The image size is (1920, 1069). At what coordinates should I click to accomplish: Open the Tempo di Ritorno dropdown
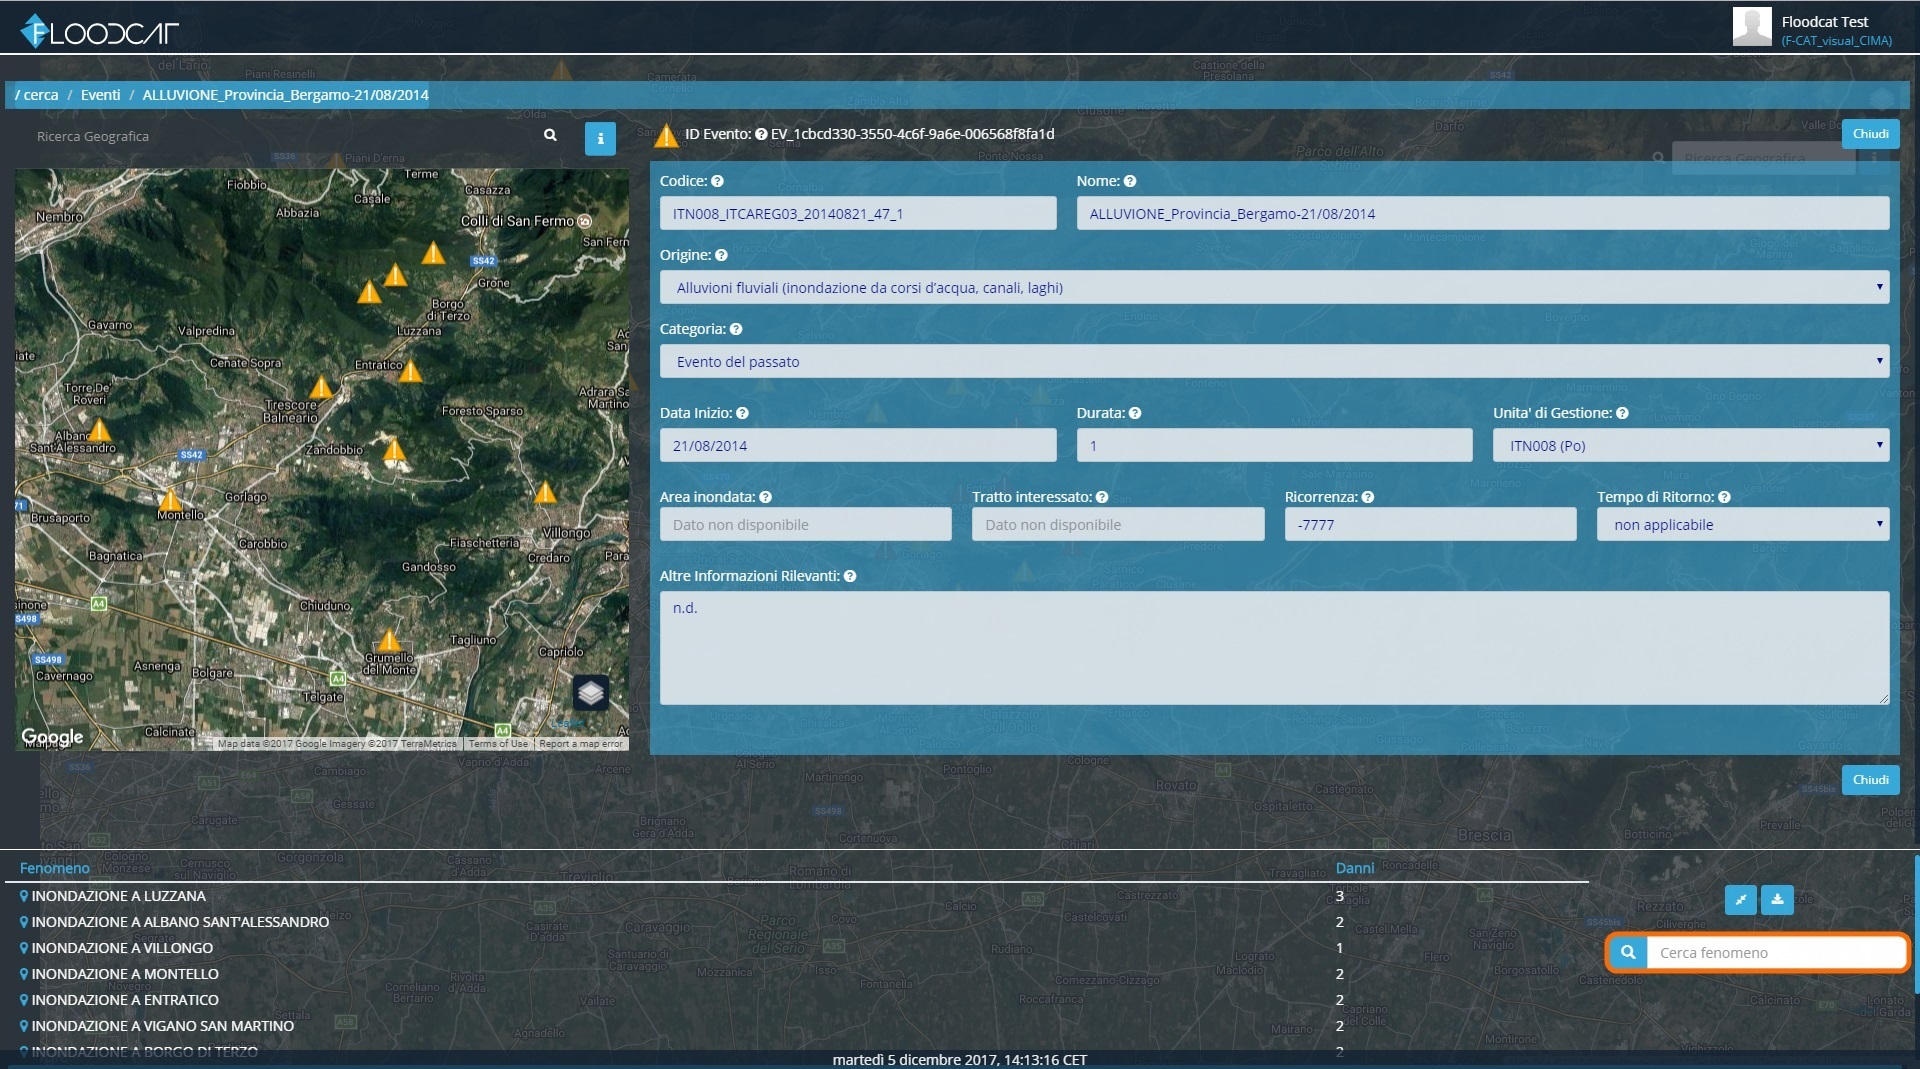click(1743, 524)
